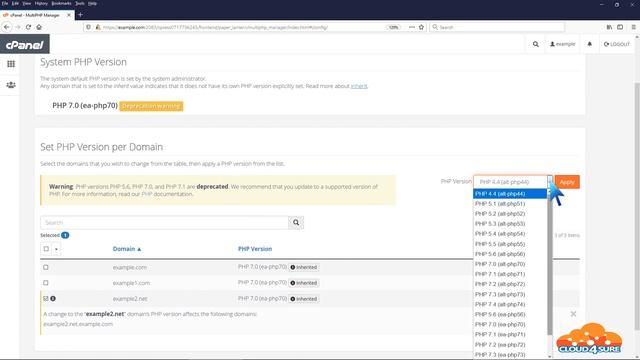Choose PHP 4.4 (alt-php44) option
640x360 pixels.
click(510, 194)
